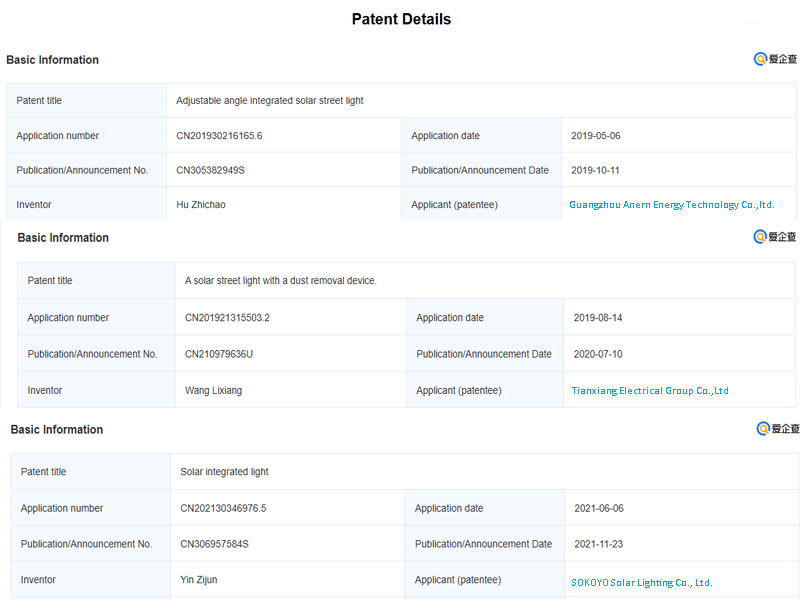Click application number CN201930216165.6
This screenshot has width=800, height=600.
coord(219,136)
